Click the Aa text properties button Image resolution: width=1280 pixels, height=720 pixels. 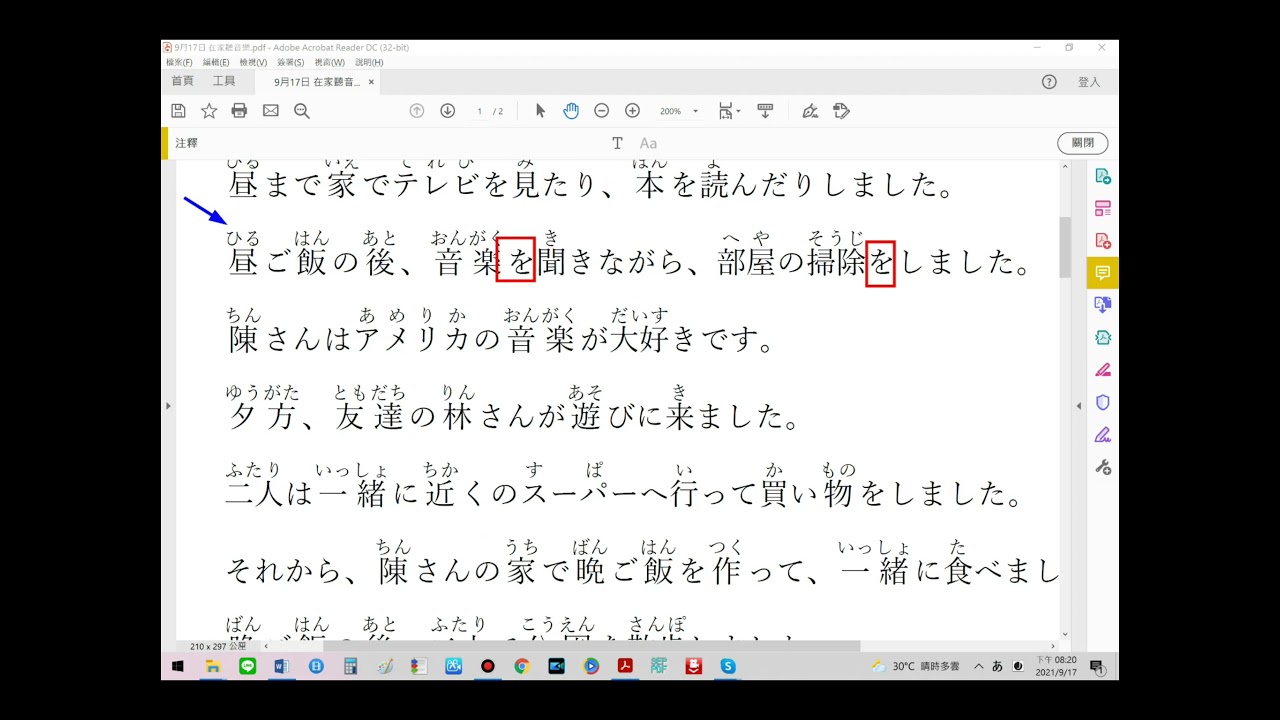click(x=648, y=143)
